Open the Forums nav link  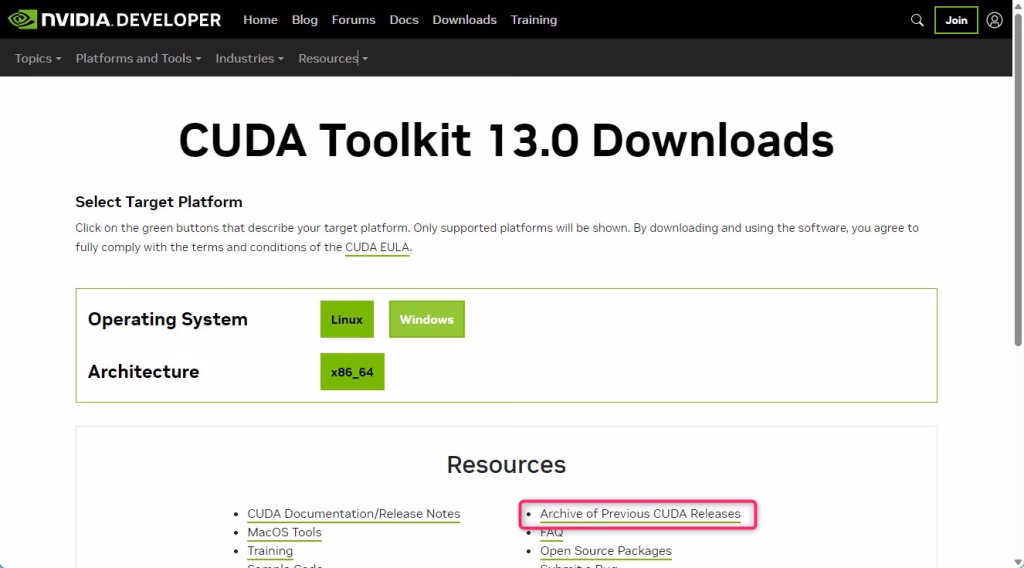[353, 20]
